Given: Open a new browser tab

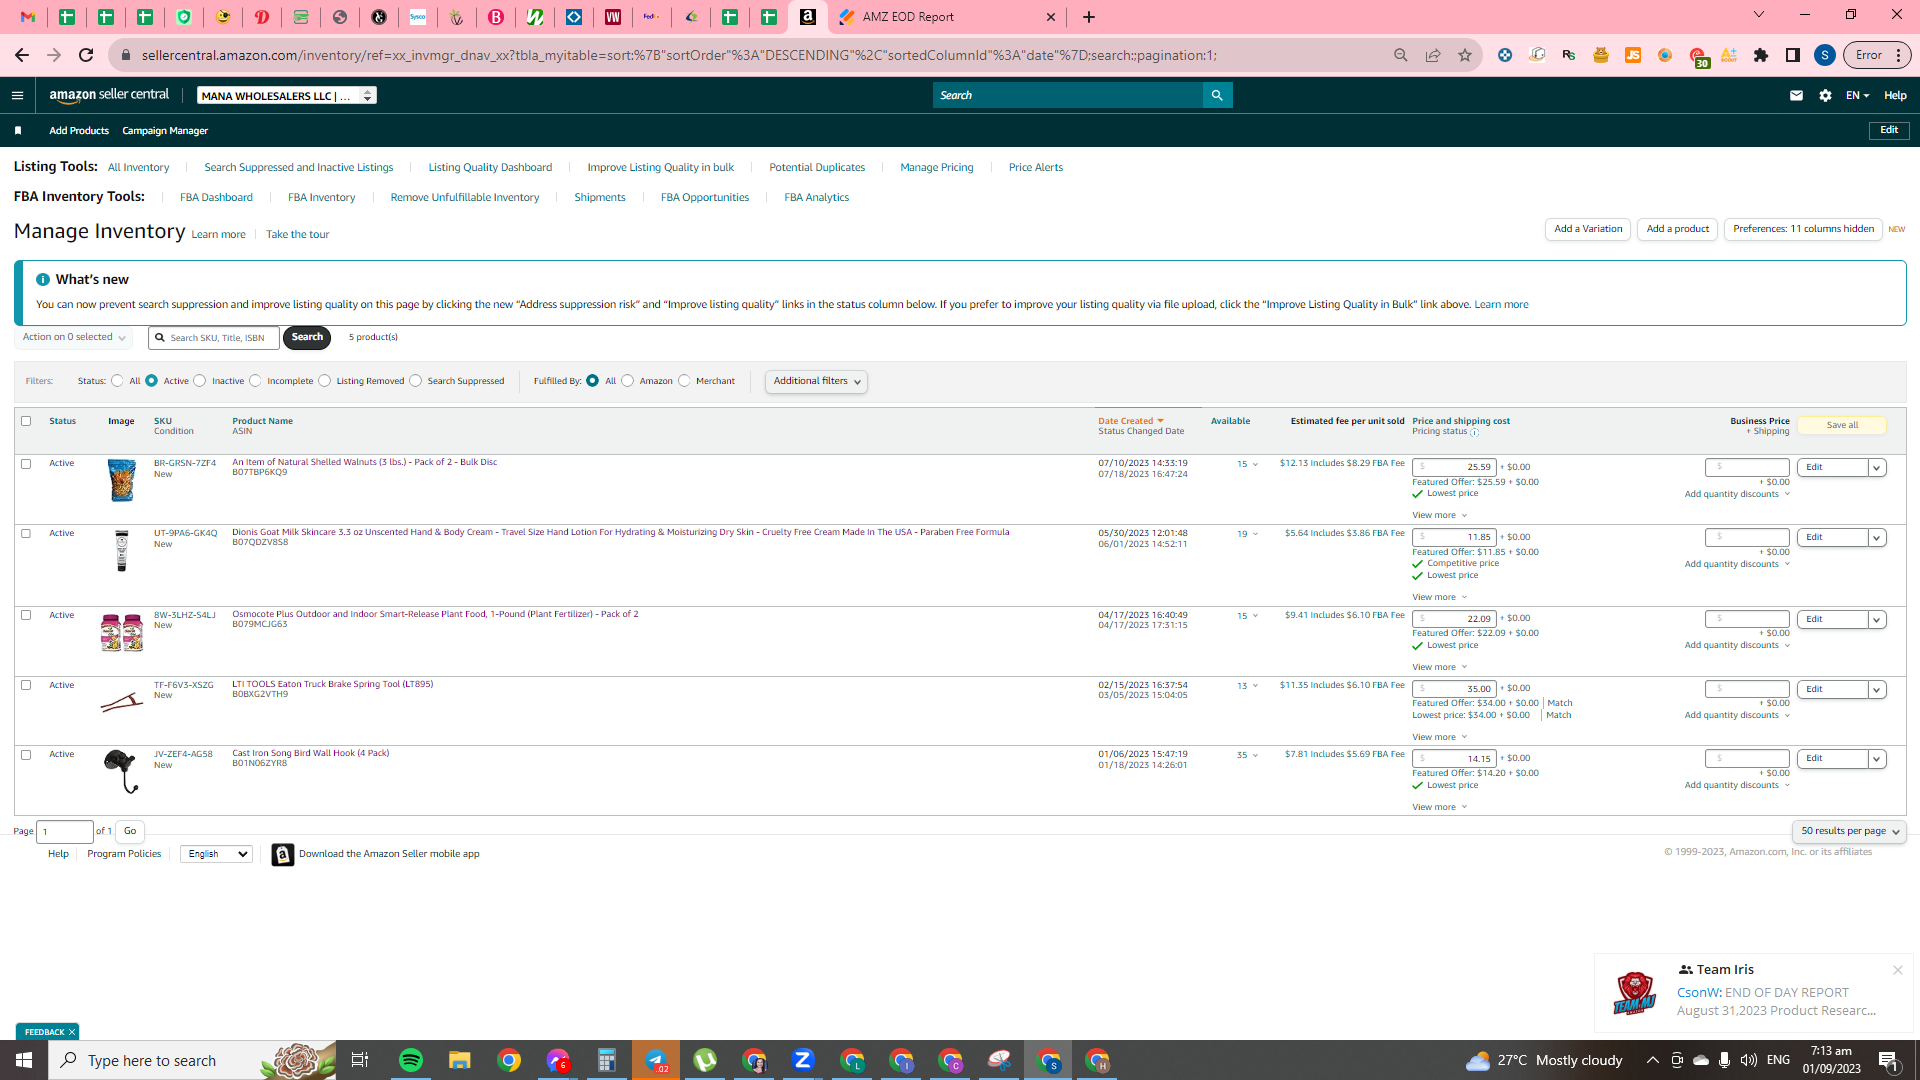Looking at the screenshot, I should [x=1089, y=17].
